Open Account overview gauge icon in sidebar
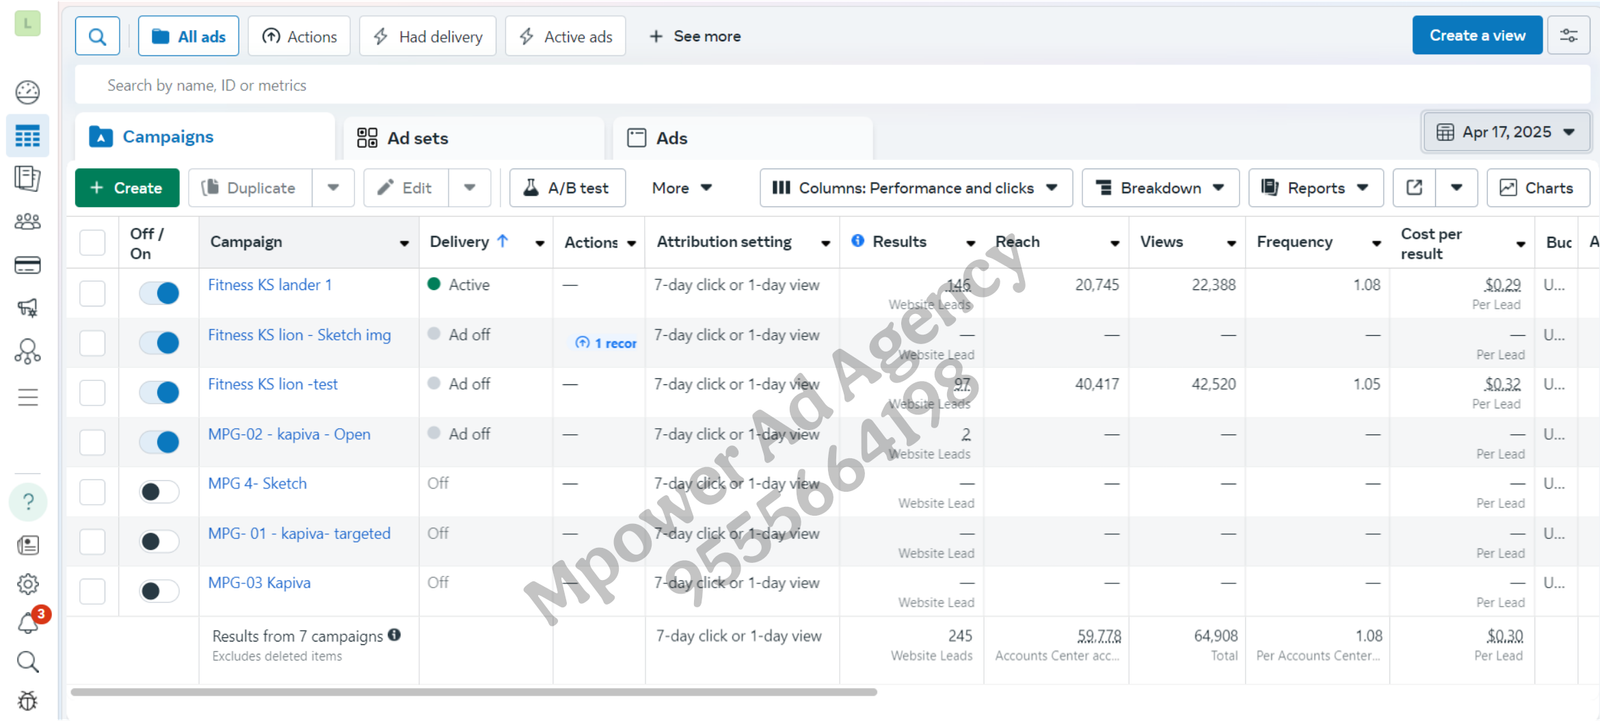Viewport: 1600px width, 721px height. (x=28, y=92)
